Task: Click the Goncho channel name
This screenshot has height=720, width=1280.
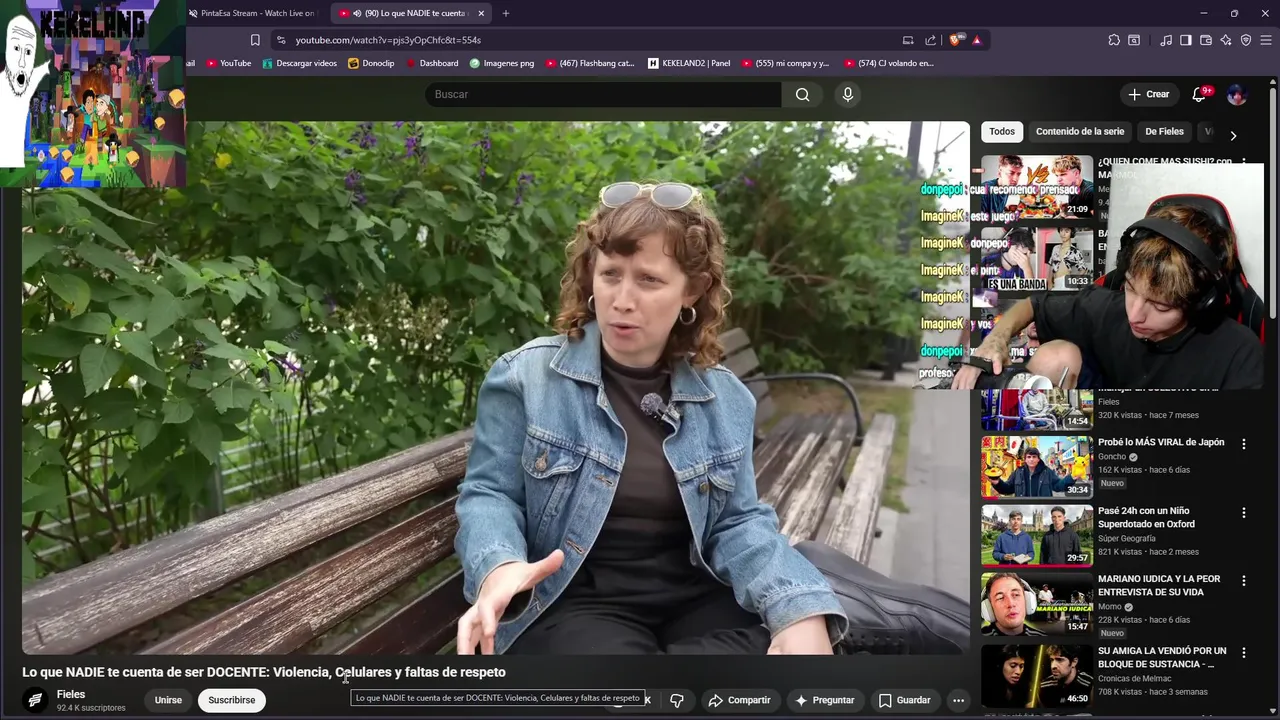Action: 1112,457
